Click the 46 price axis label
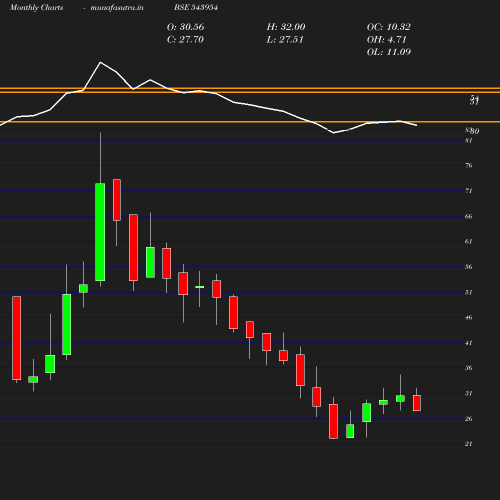Viewport: 500px width, 500px height. (469, 317)
